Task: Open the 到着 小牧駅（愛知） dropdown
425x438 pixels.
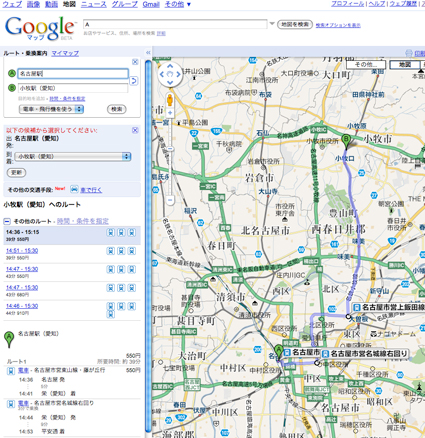Action: pos(73,156)
